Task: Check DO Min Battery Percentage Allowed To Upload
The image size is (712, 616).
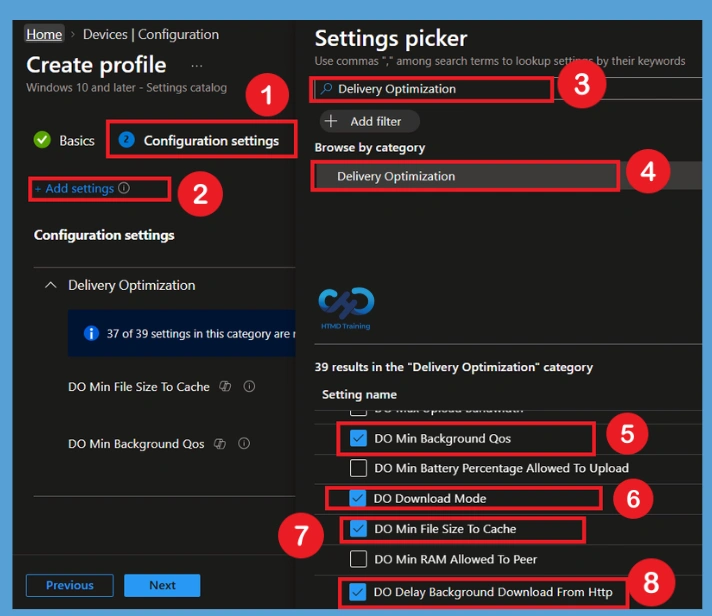Action: (x=358, y=468)
